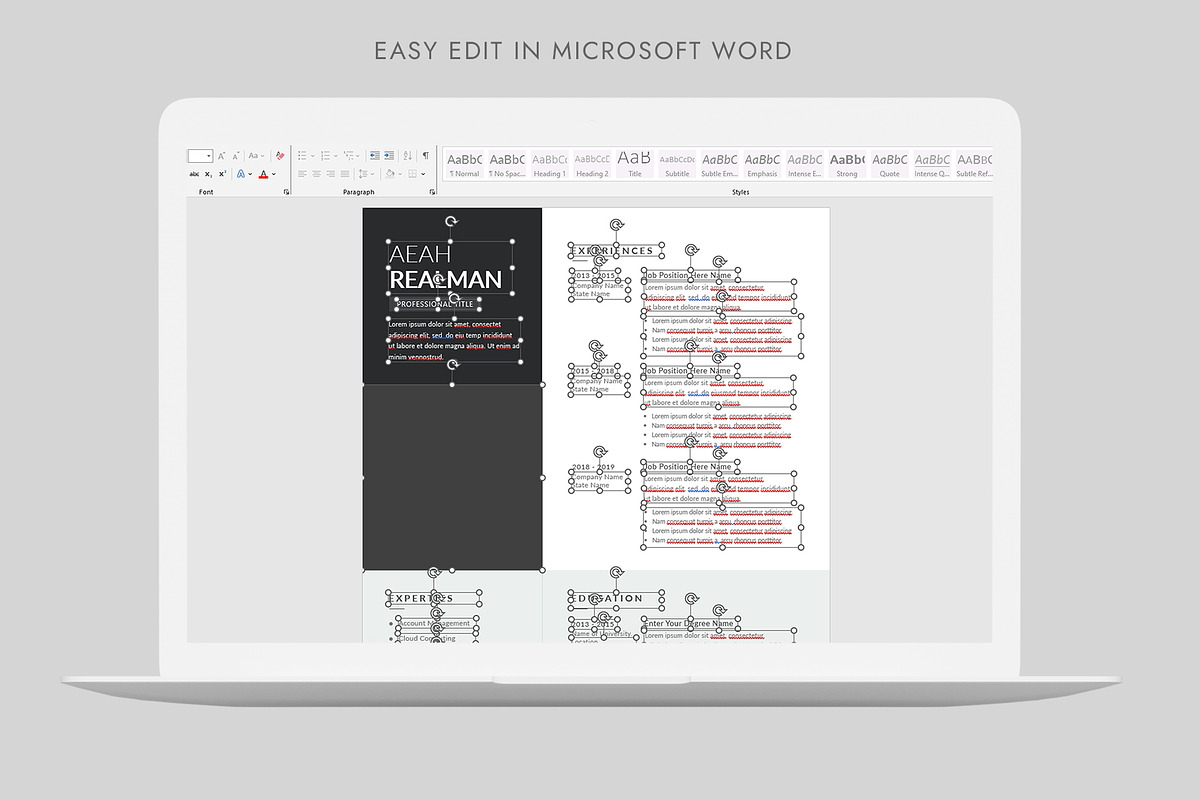
Task: Open the Font dialog launcher
Action: click(286, 192)
